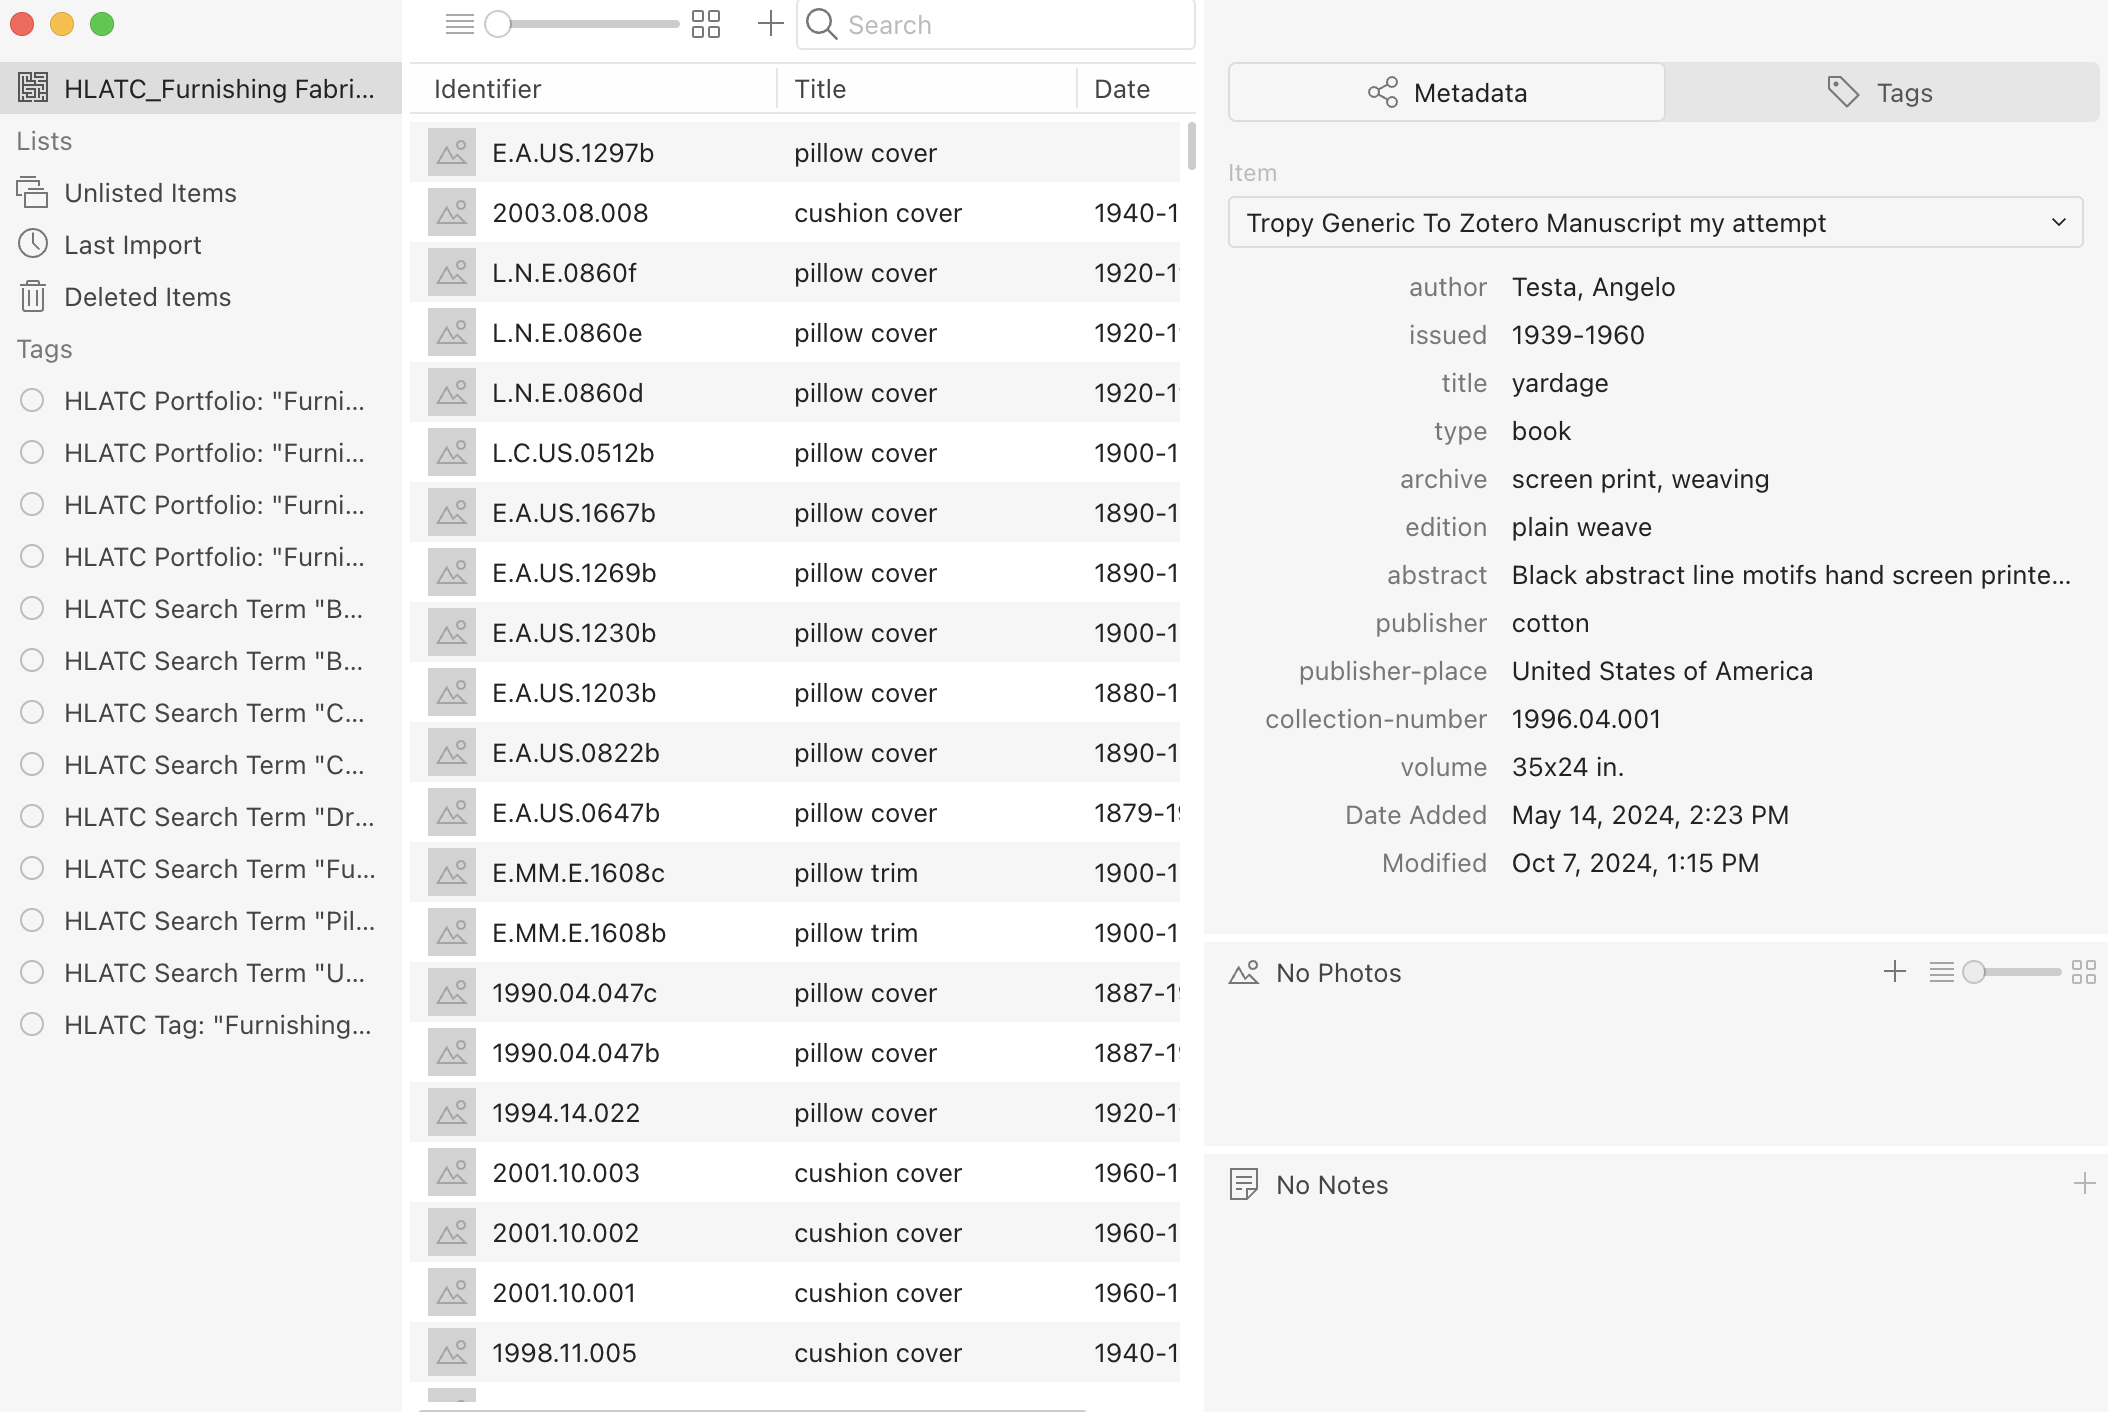Click the Unlisted Items stack icon
This screenshot has height=1412, width=2108.
tap(33, 192)
